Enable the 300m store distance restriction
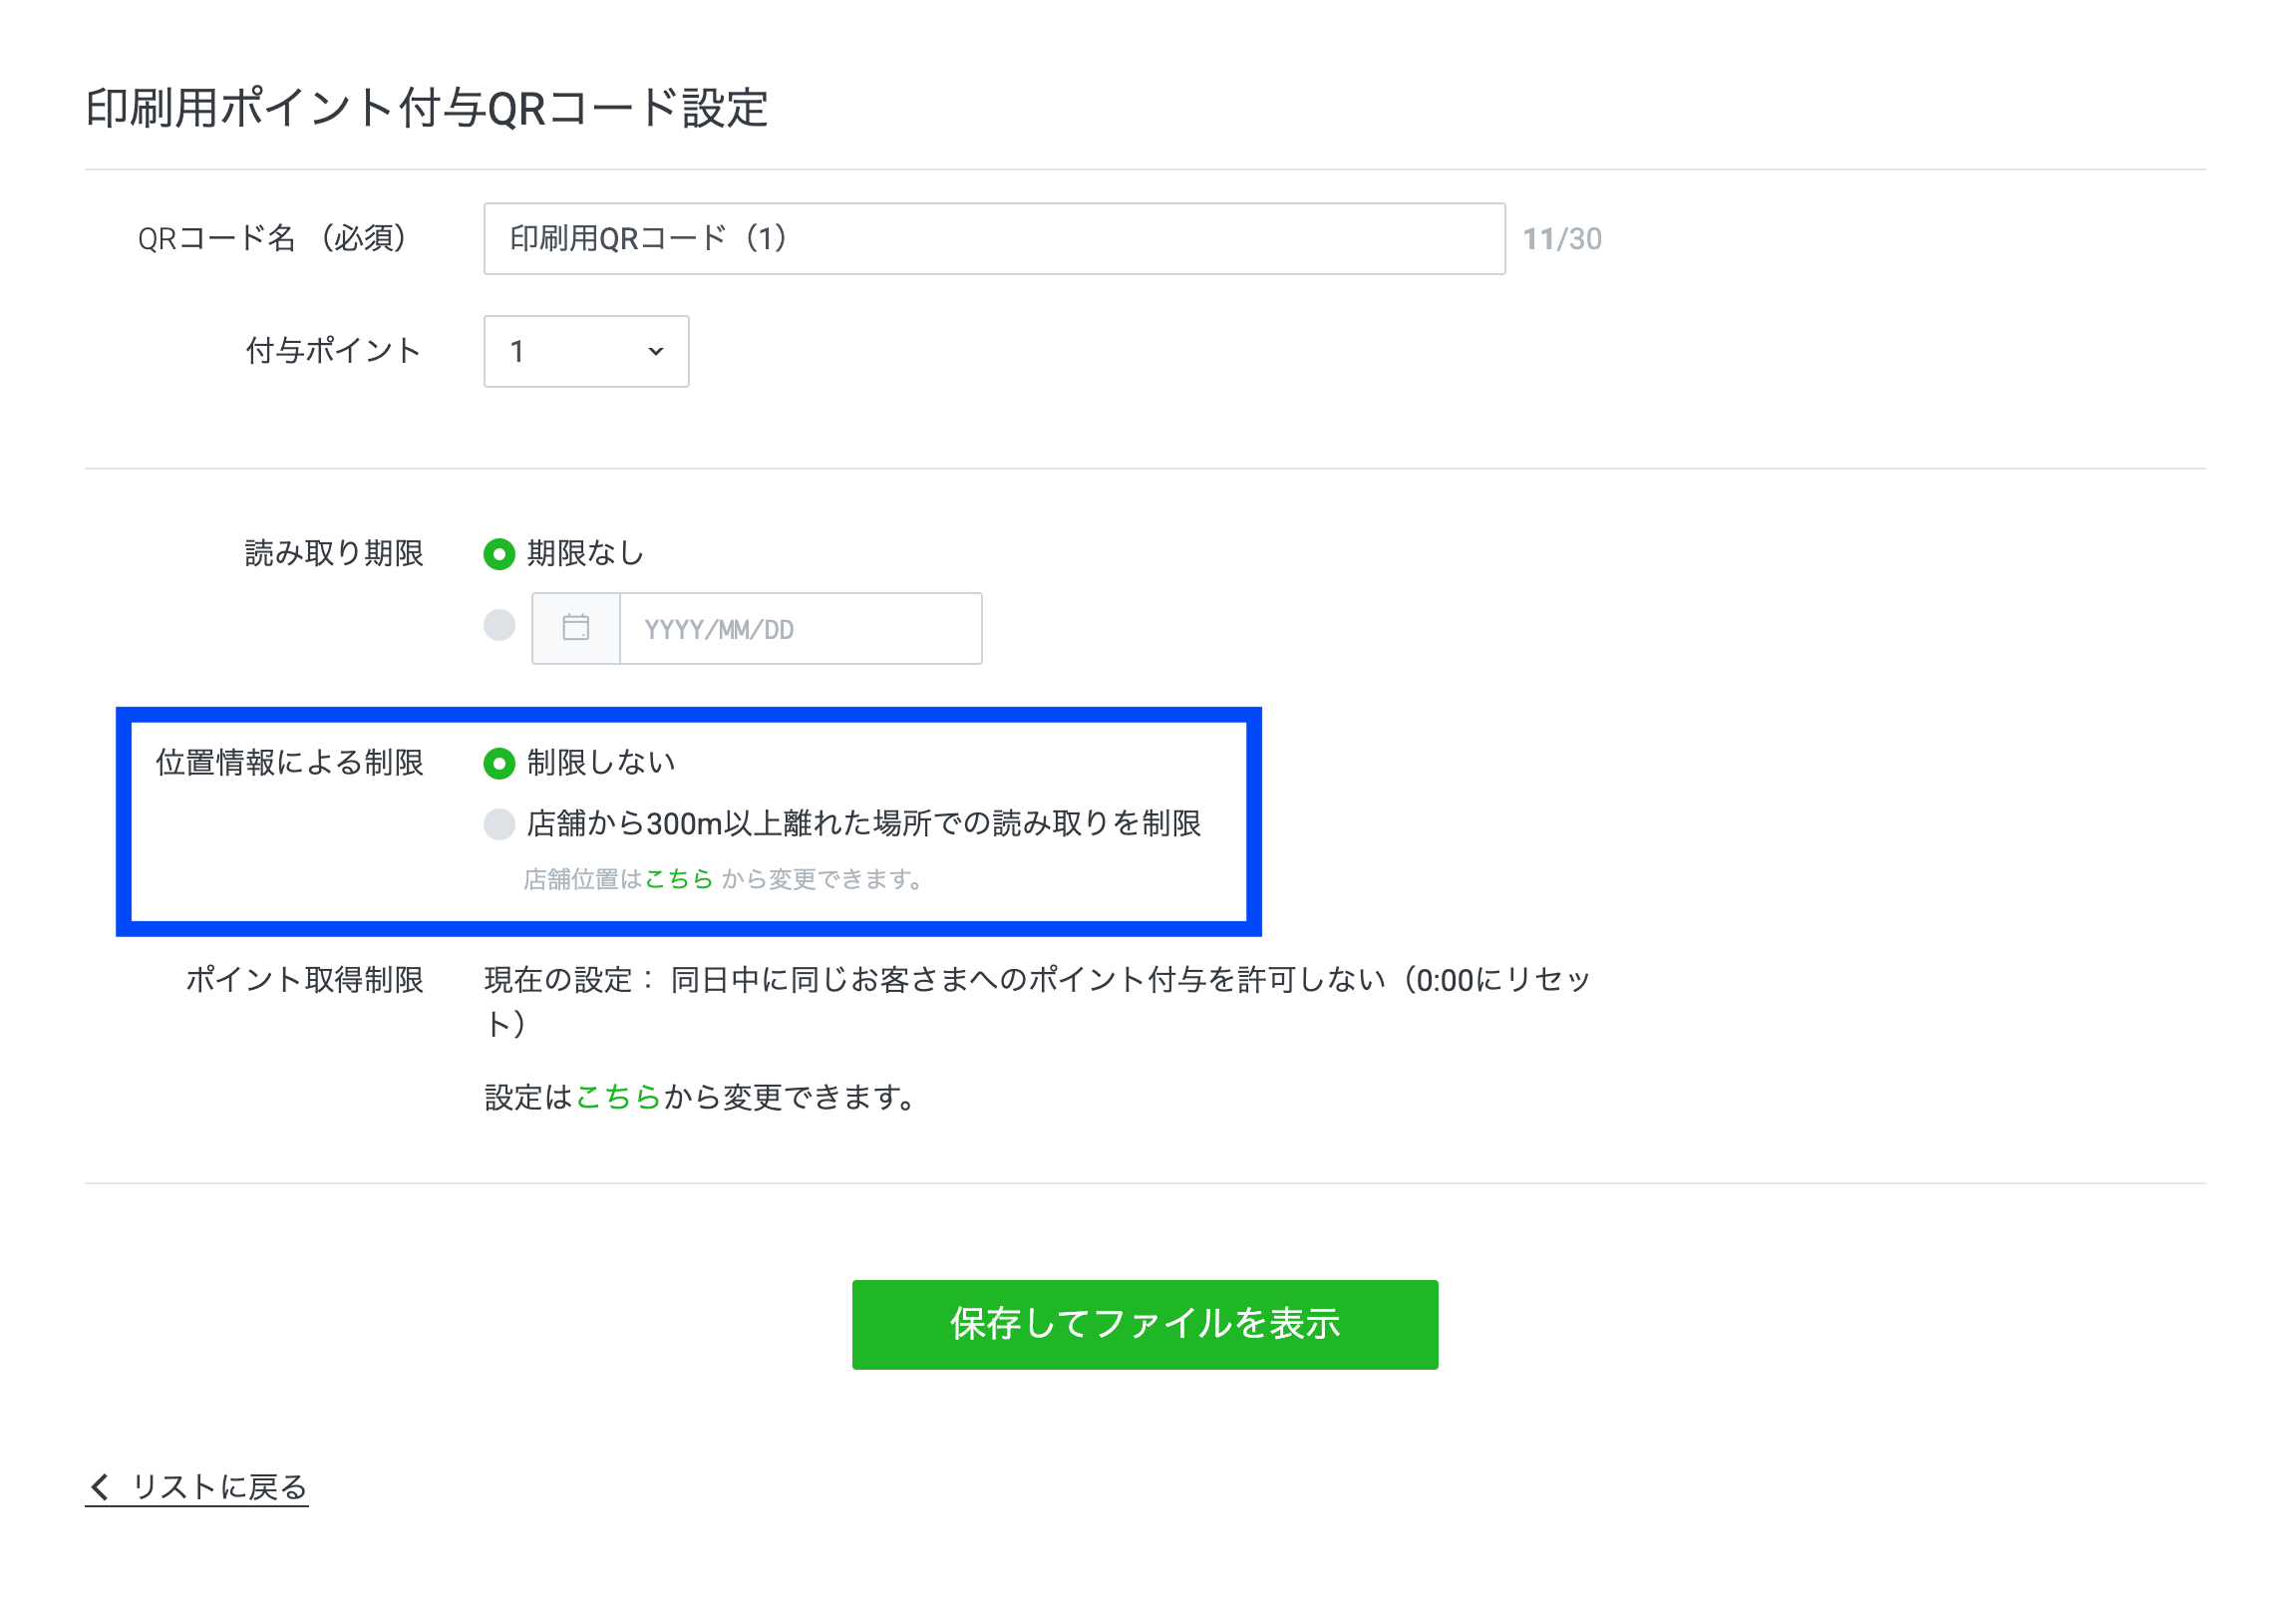 [499, 824]
